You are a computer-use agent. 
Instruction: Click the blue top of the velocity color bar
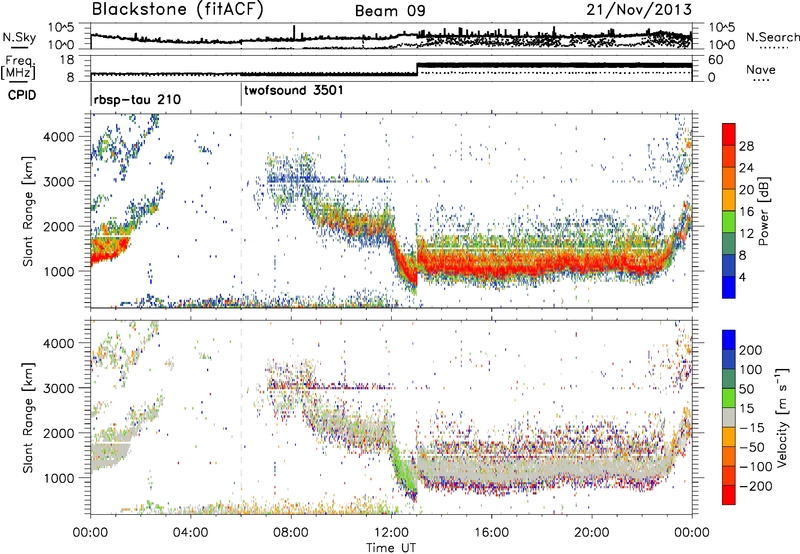pyautogui.click(x=729, y=339)
